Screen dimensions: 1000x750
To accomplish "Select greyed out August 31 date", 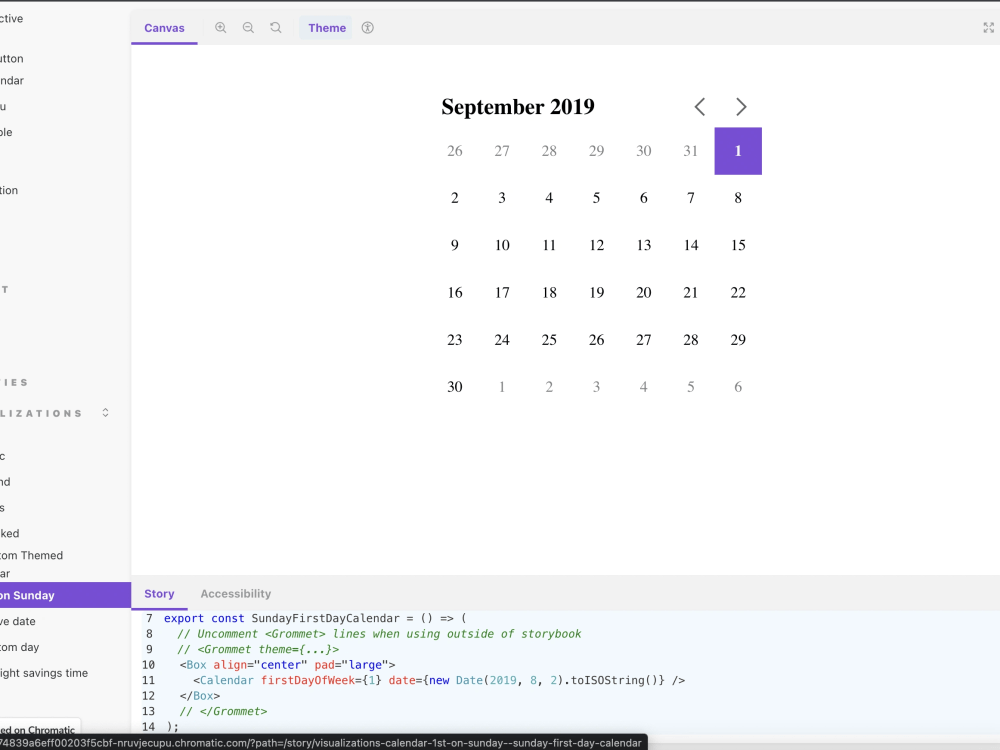I will (x=691, y=151).
